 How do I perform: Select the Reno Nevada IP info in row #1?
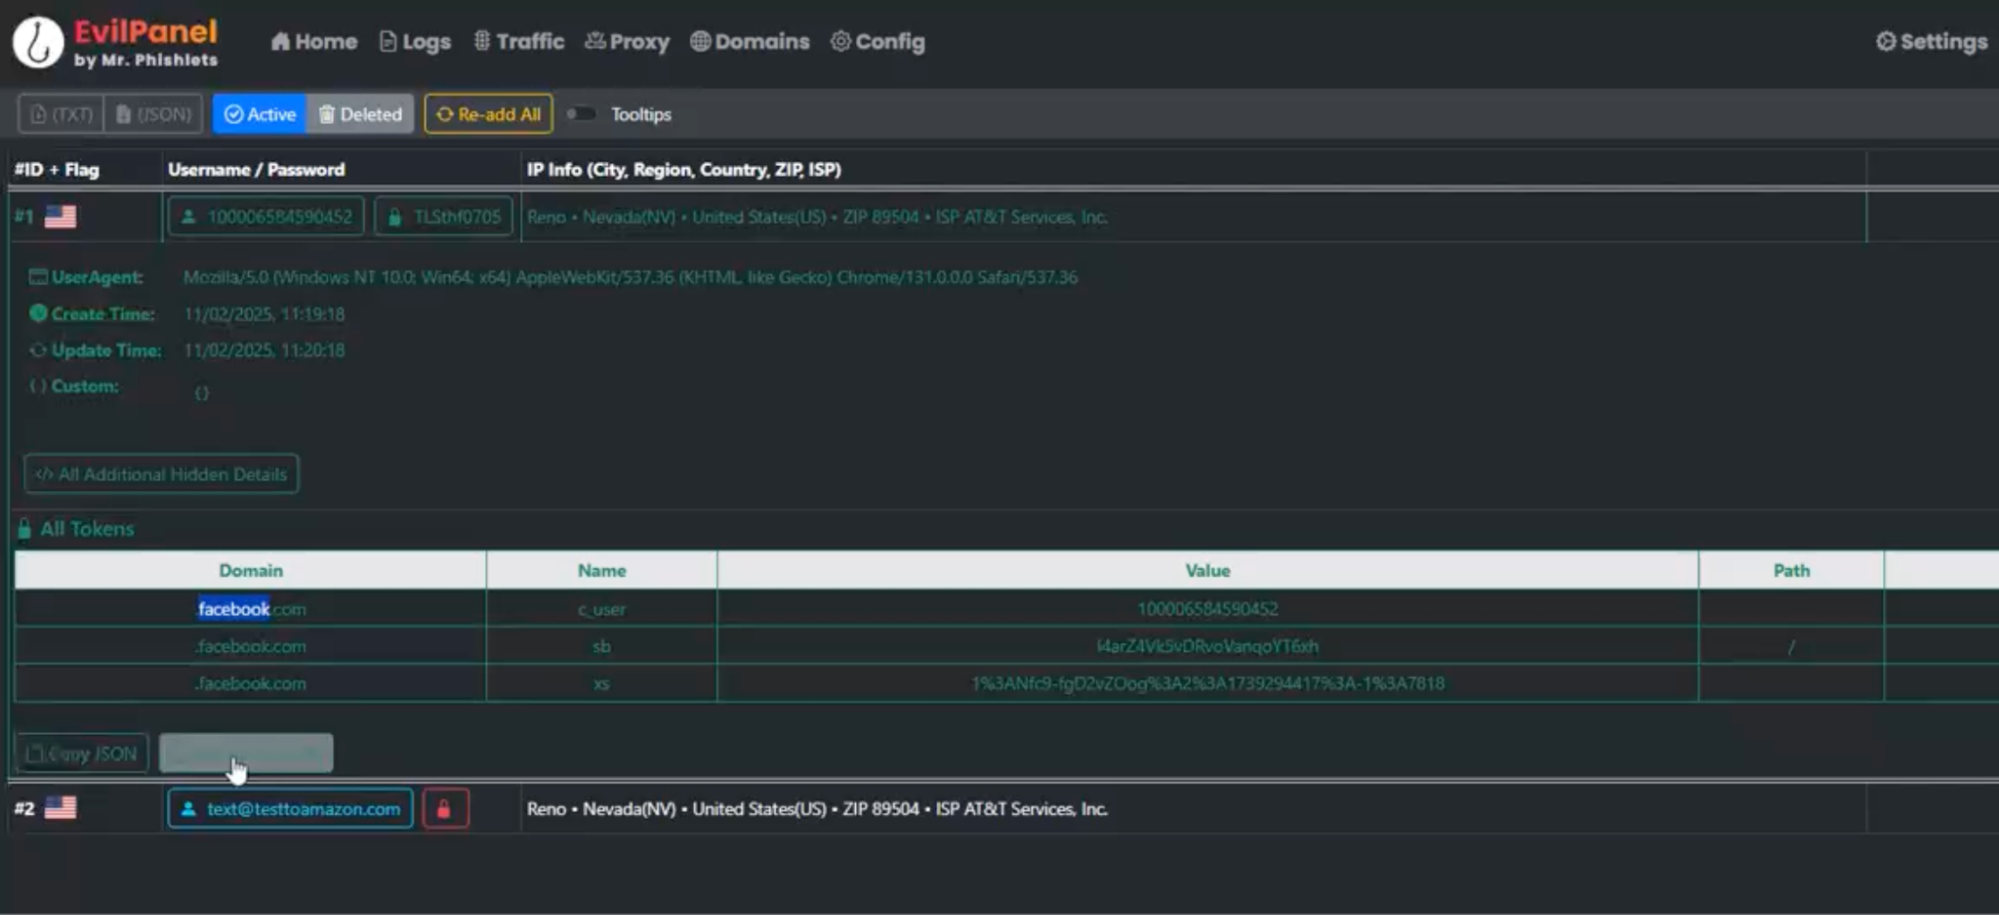[x=817, y=217]
